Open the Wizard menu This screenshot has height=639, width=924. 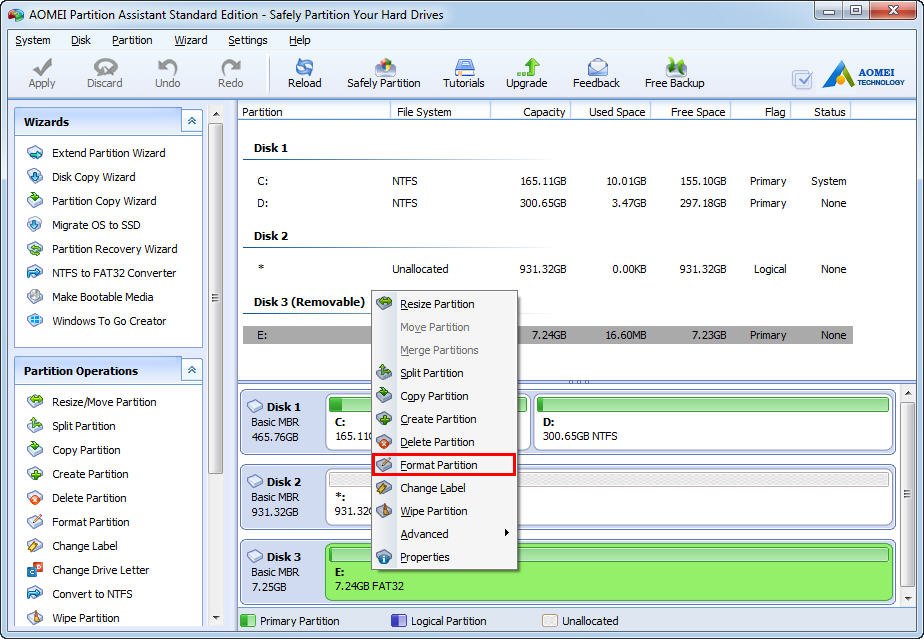click(190, 40)
